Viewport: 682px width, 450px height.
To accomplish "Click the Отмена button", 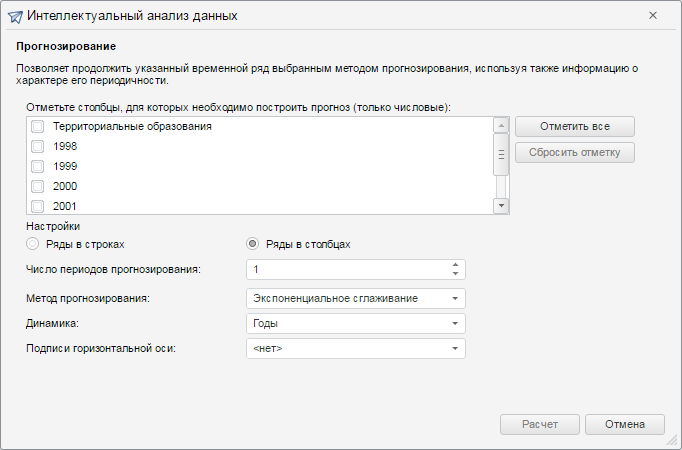I will click(x=625, y=424).
